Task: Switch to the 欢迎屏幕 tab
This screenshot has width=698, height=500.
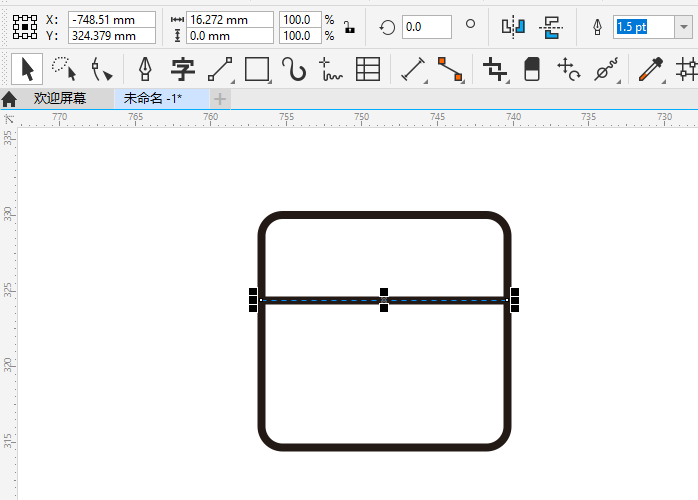Action: pos(60,99)
